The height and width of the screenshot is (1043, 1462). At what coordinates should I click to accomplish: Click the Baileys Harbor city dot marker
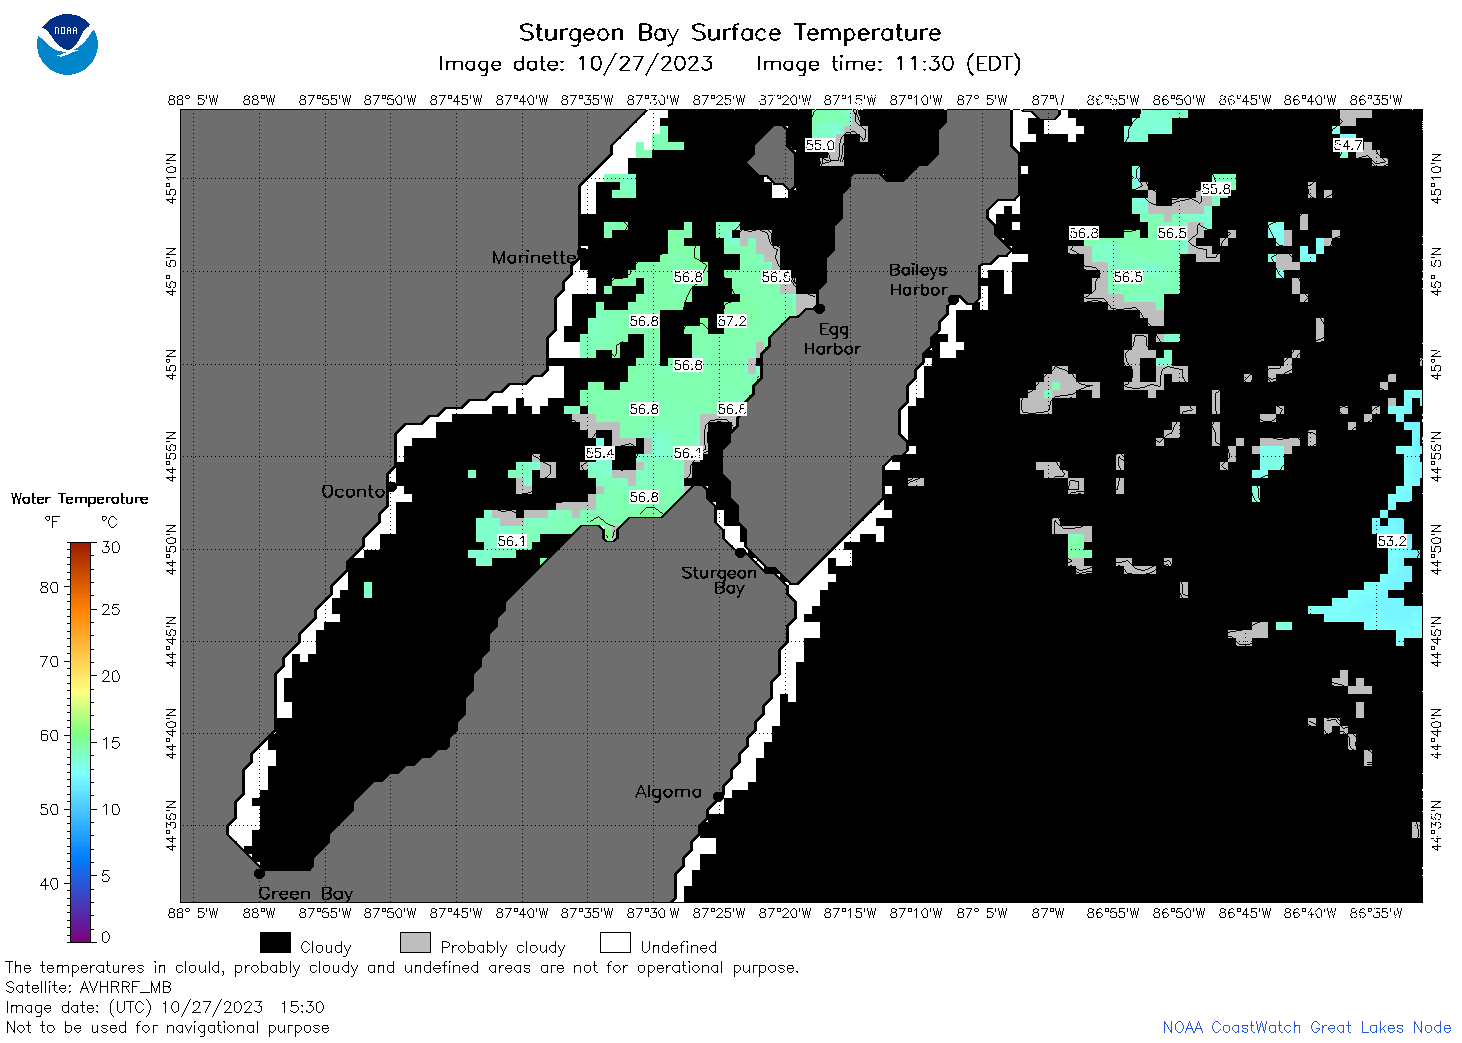(953, 299)
